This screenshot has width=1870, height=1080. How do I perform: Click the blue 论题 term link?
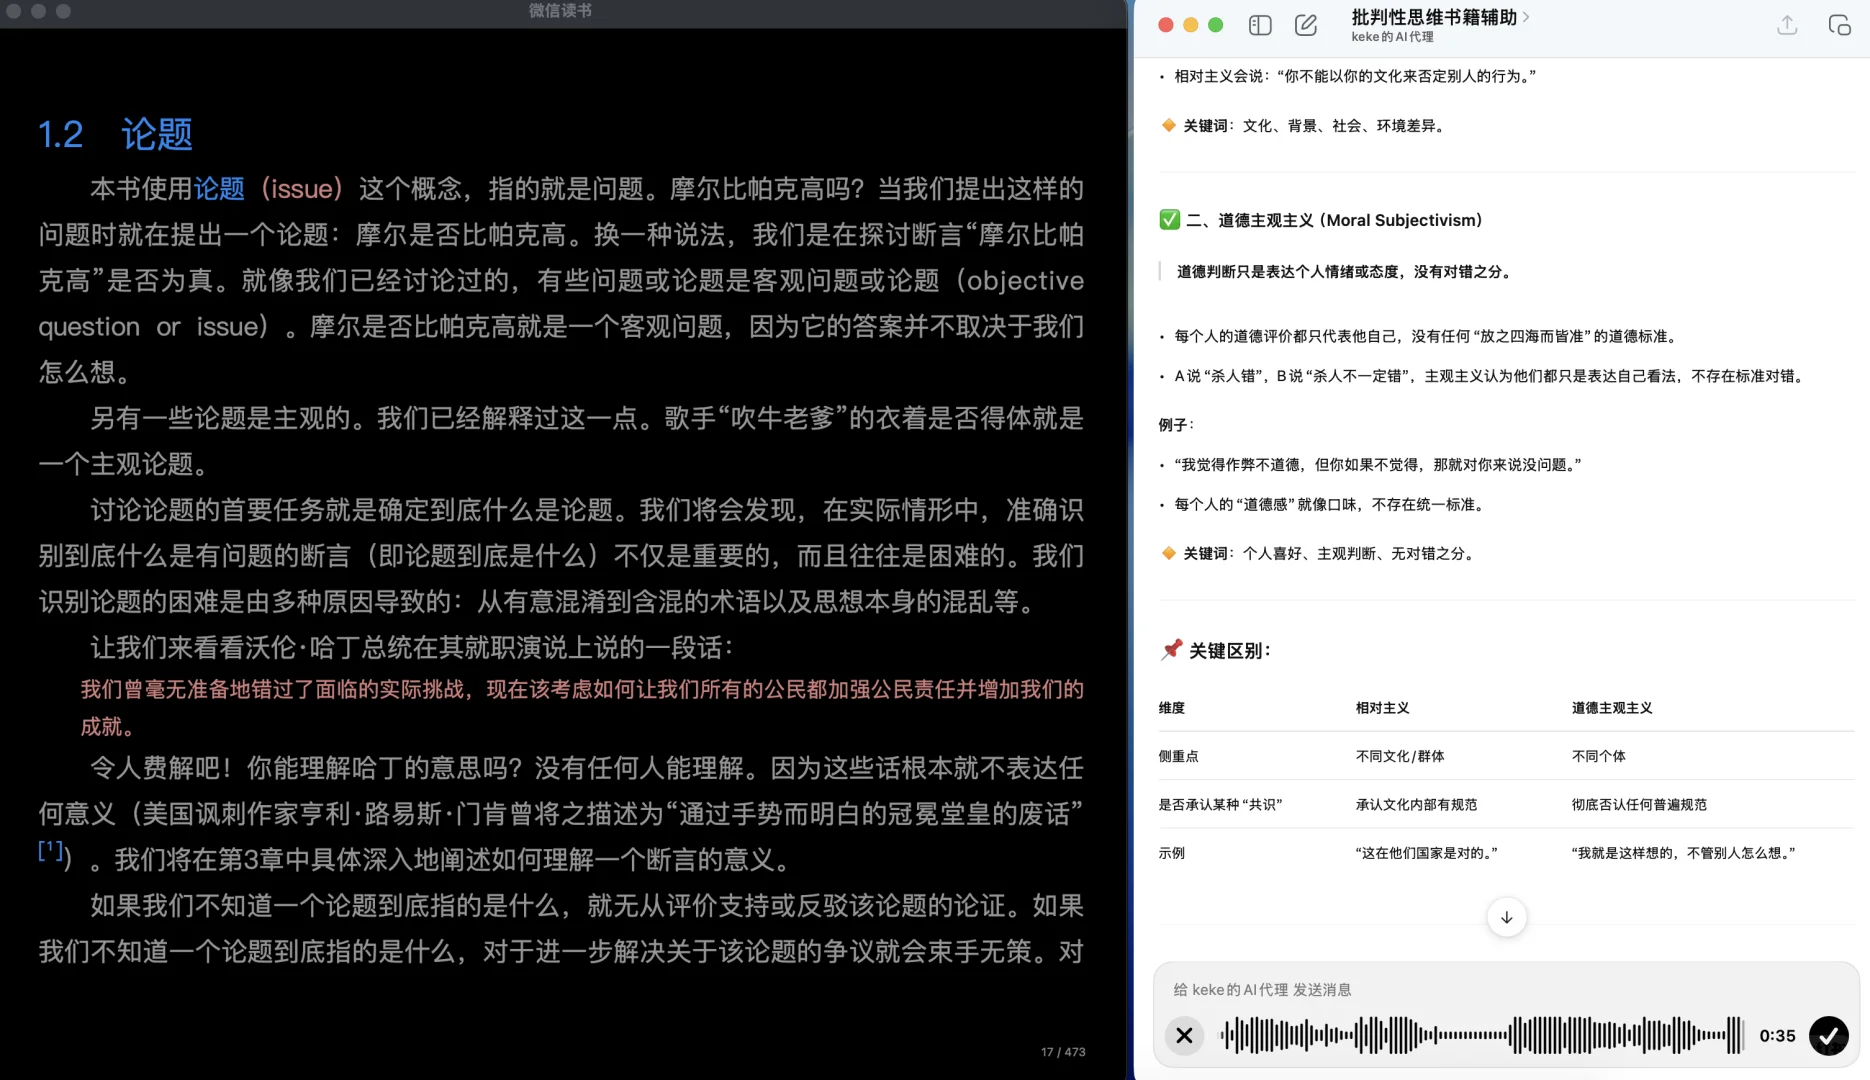click(x=219, y=188)
